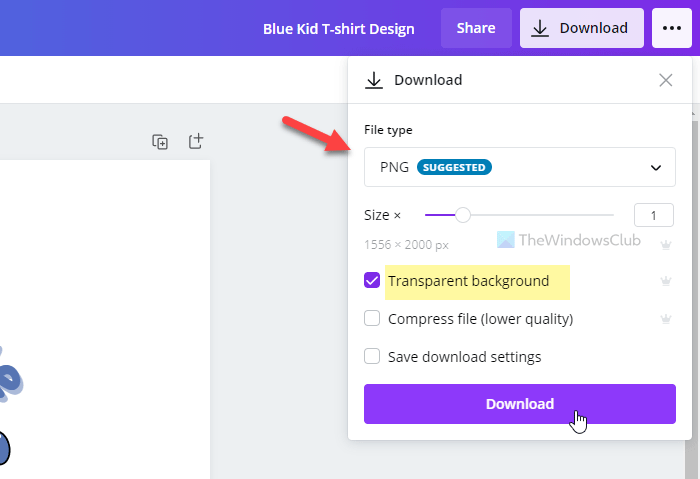700x479 pixels.
Task: Check the Save download settings box
Action: (372, 356)
